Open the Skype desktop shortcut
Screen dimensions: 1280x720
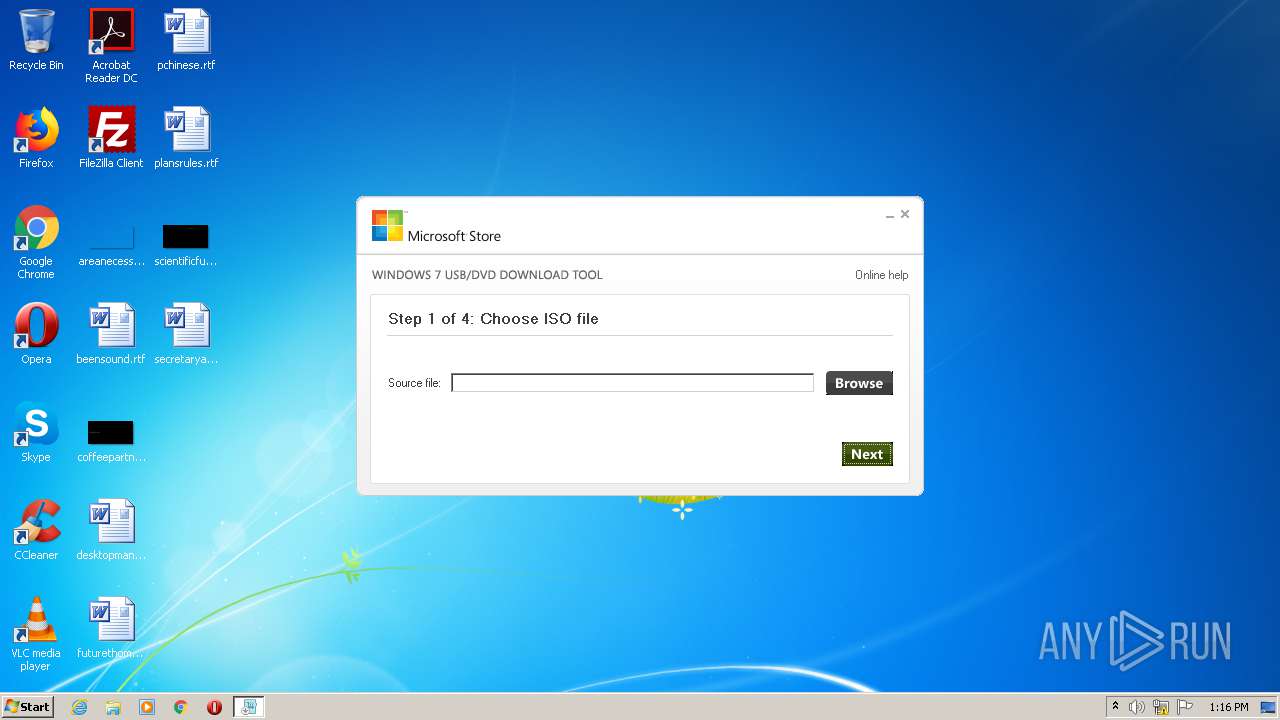[36, 432]
